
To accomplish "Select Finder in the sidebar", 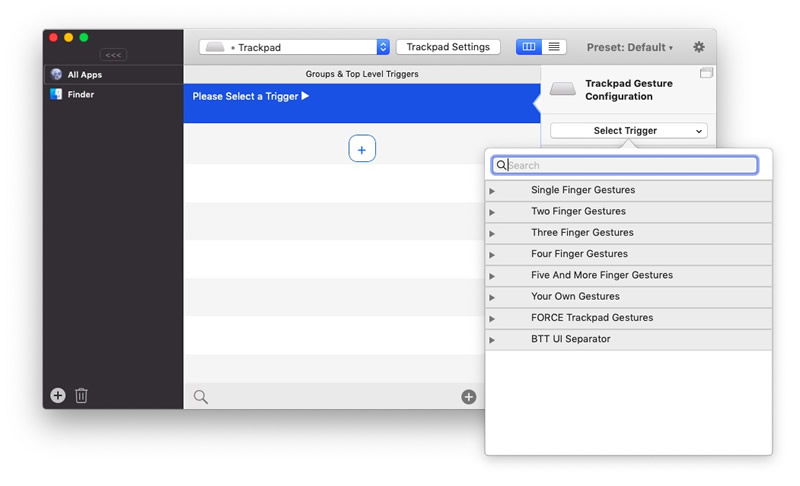I will point(113,94).
